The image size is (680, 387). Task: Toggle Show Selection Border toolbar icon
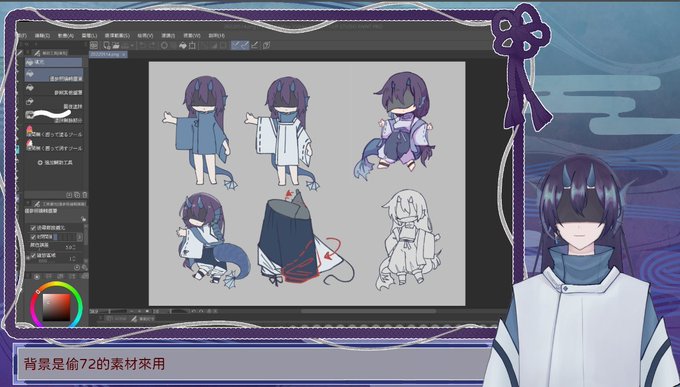click(223, 46)
